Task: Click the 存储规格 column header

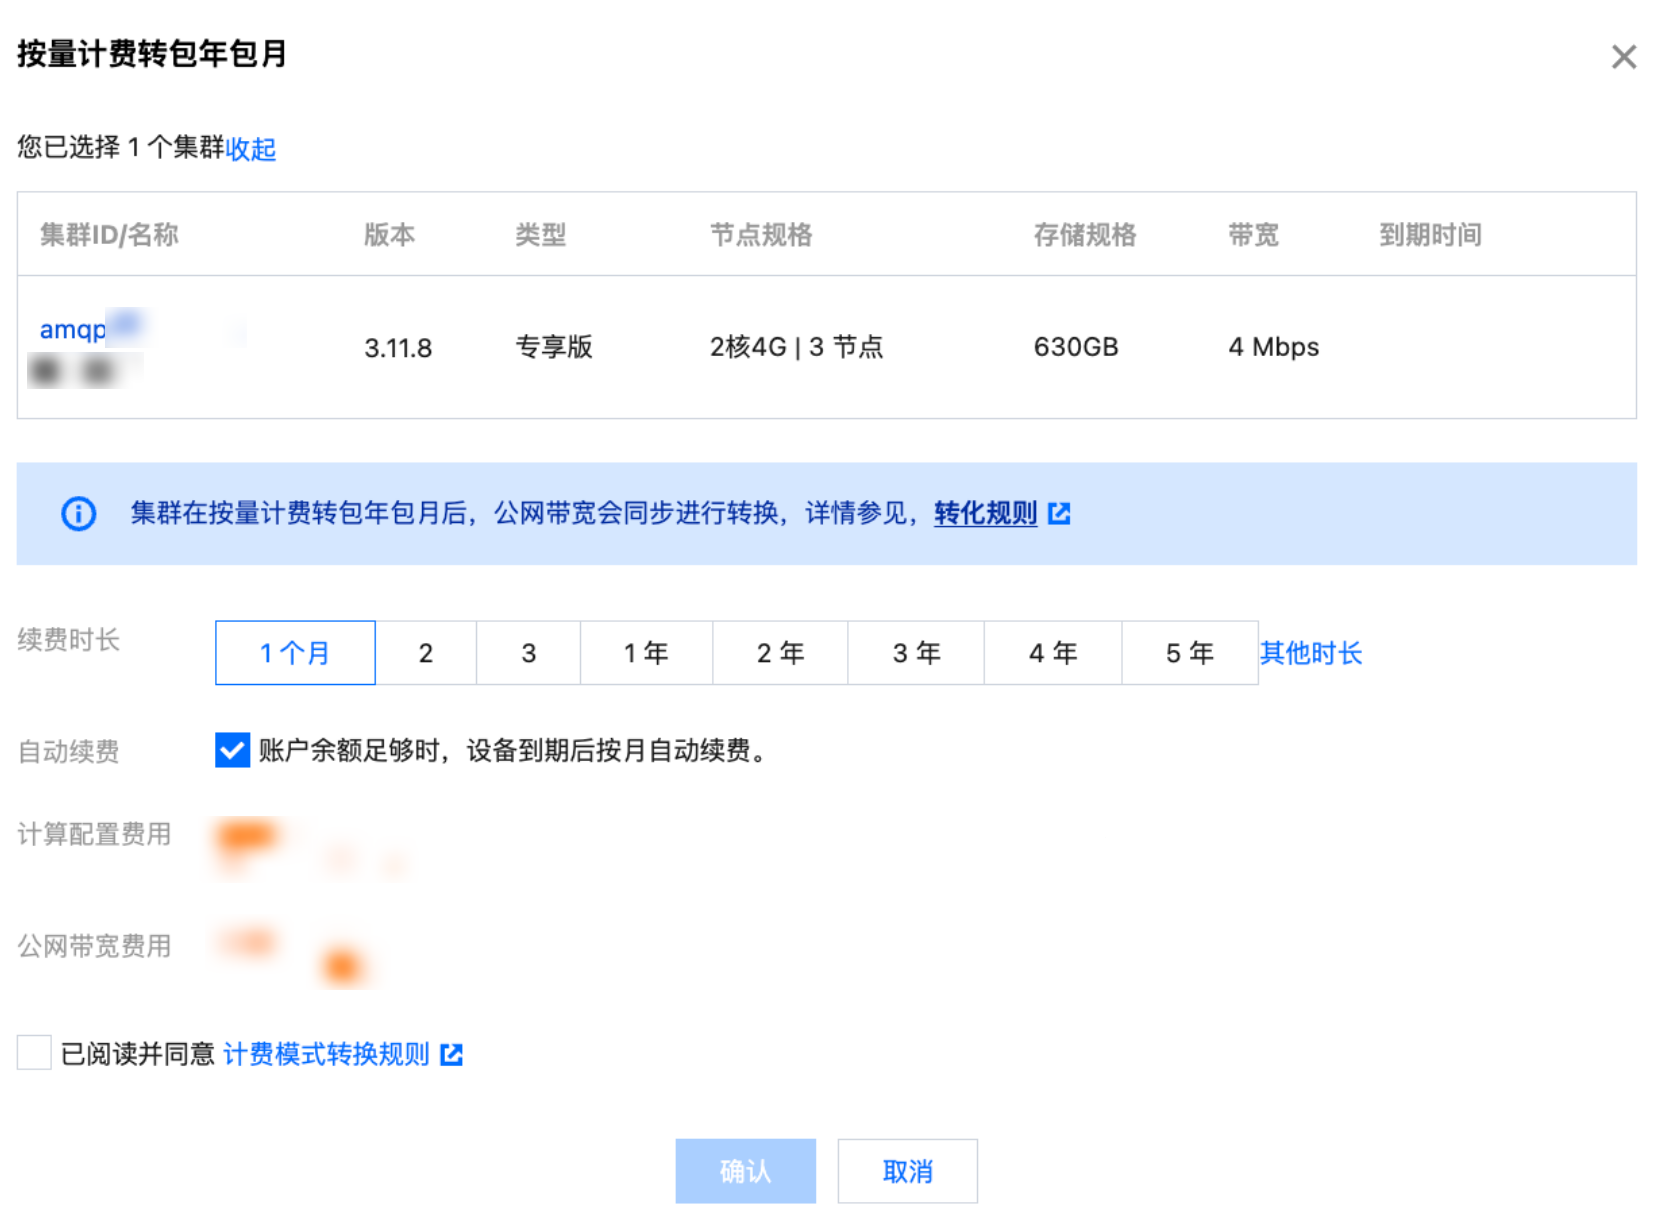Action: [1085, 235]
